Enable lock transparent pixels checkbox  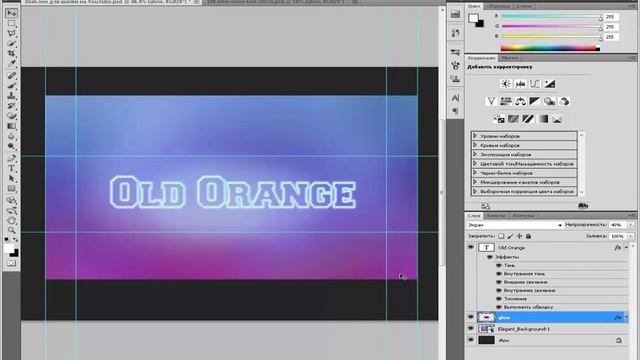coord(501,236)
